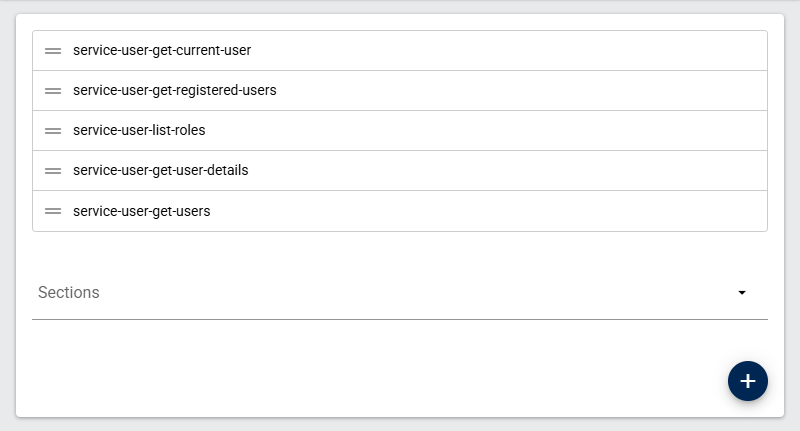This screenshot has width=800, height=431.
Task: Select the service-user-get-current-user list item
Action: [x=162, y=51]
